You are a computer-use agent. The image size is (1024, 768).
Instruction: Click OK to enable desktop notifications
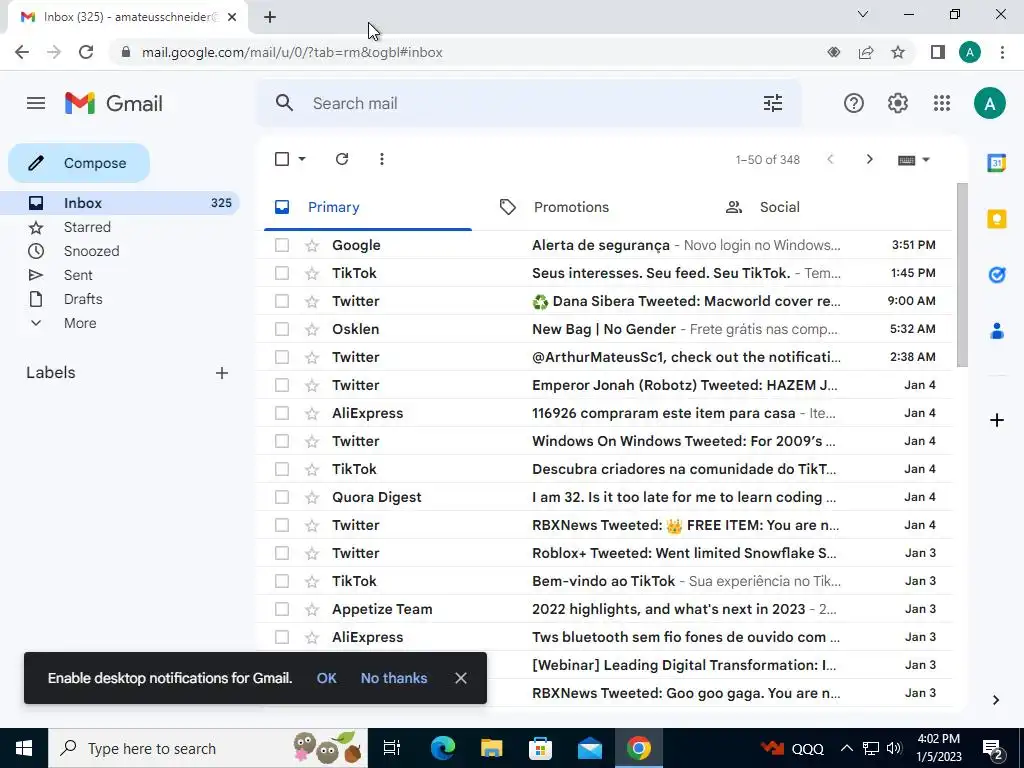pyautogui.click(x=327, y=678)
